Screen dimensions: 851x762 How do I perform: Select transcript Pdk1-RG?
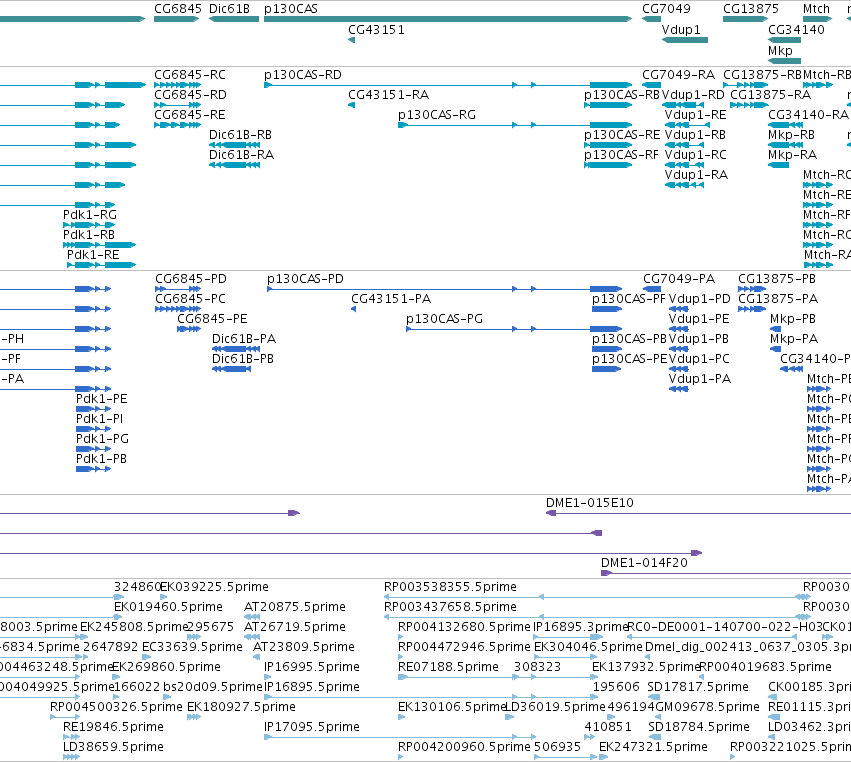click(x=90, y=214)
